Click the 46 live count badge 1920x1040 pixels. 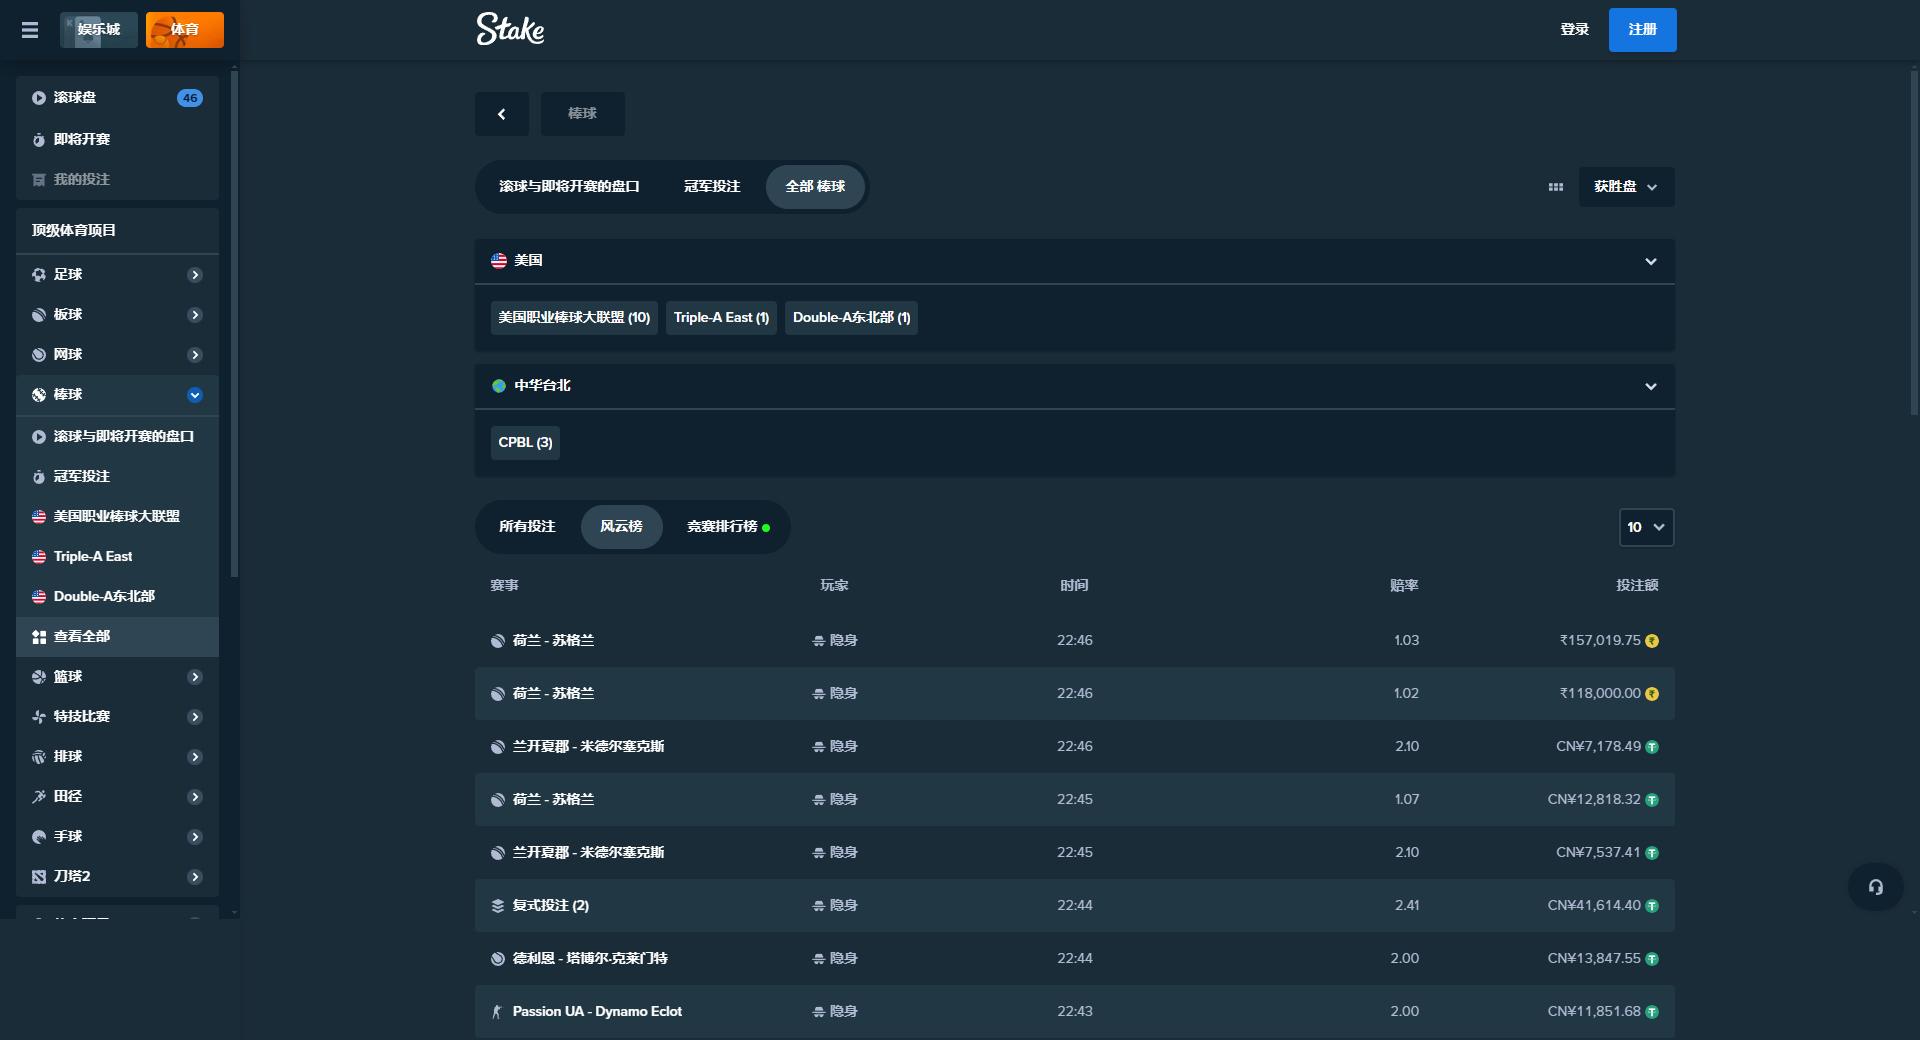click(190, 98)
